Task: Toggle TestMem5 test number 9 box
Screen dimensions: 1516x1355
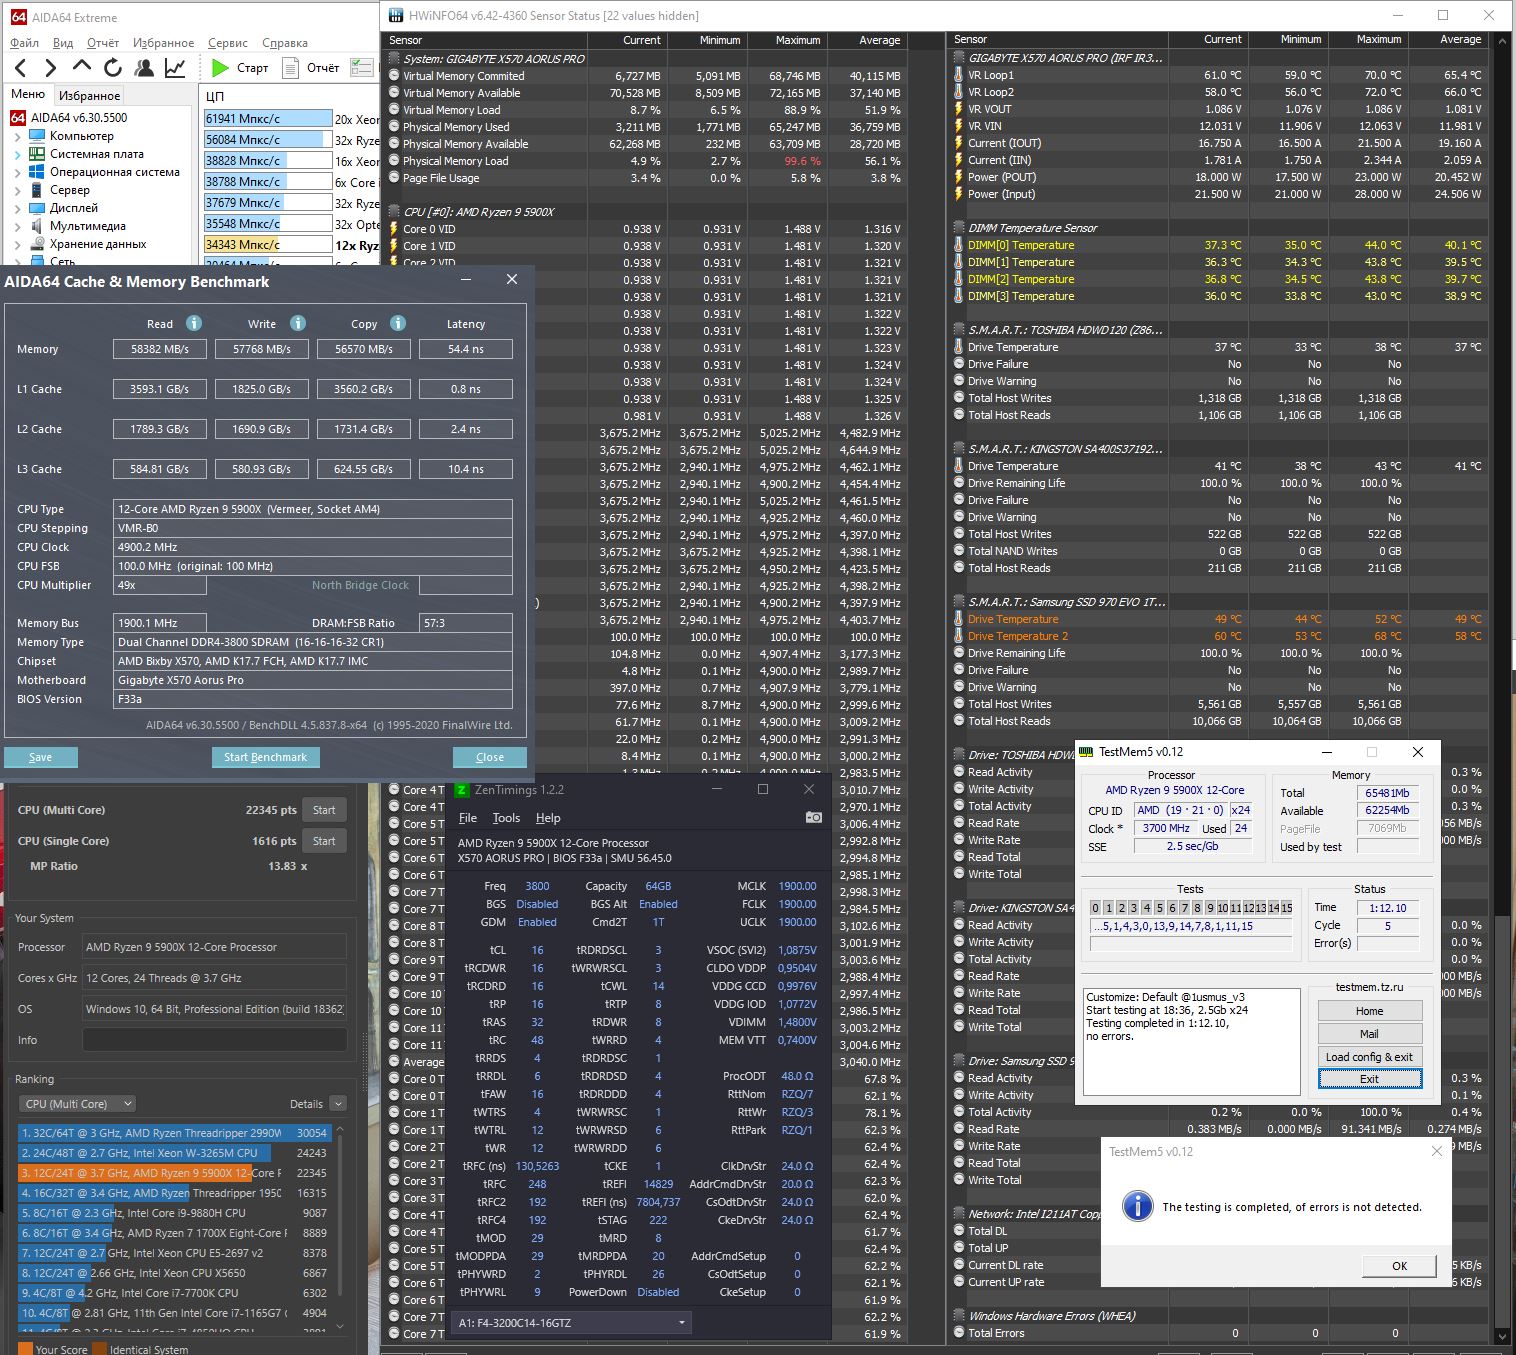Action: click(1210, 908)
